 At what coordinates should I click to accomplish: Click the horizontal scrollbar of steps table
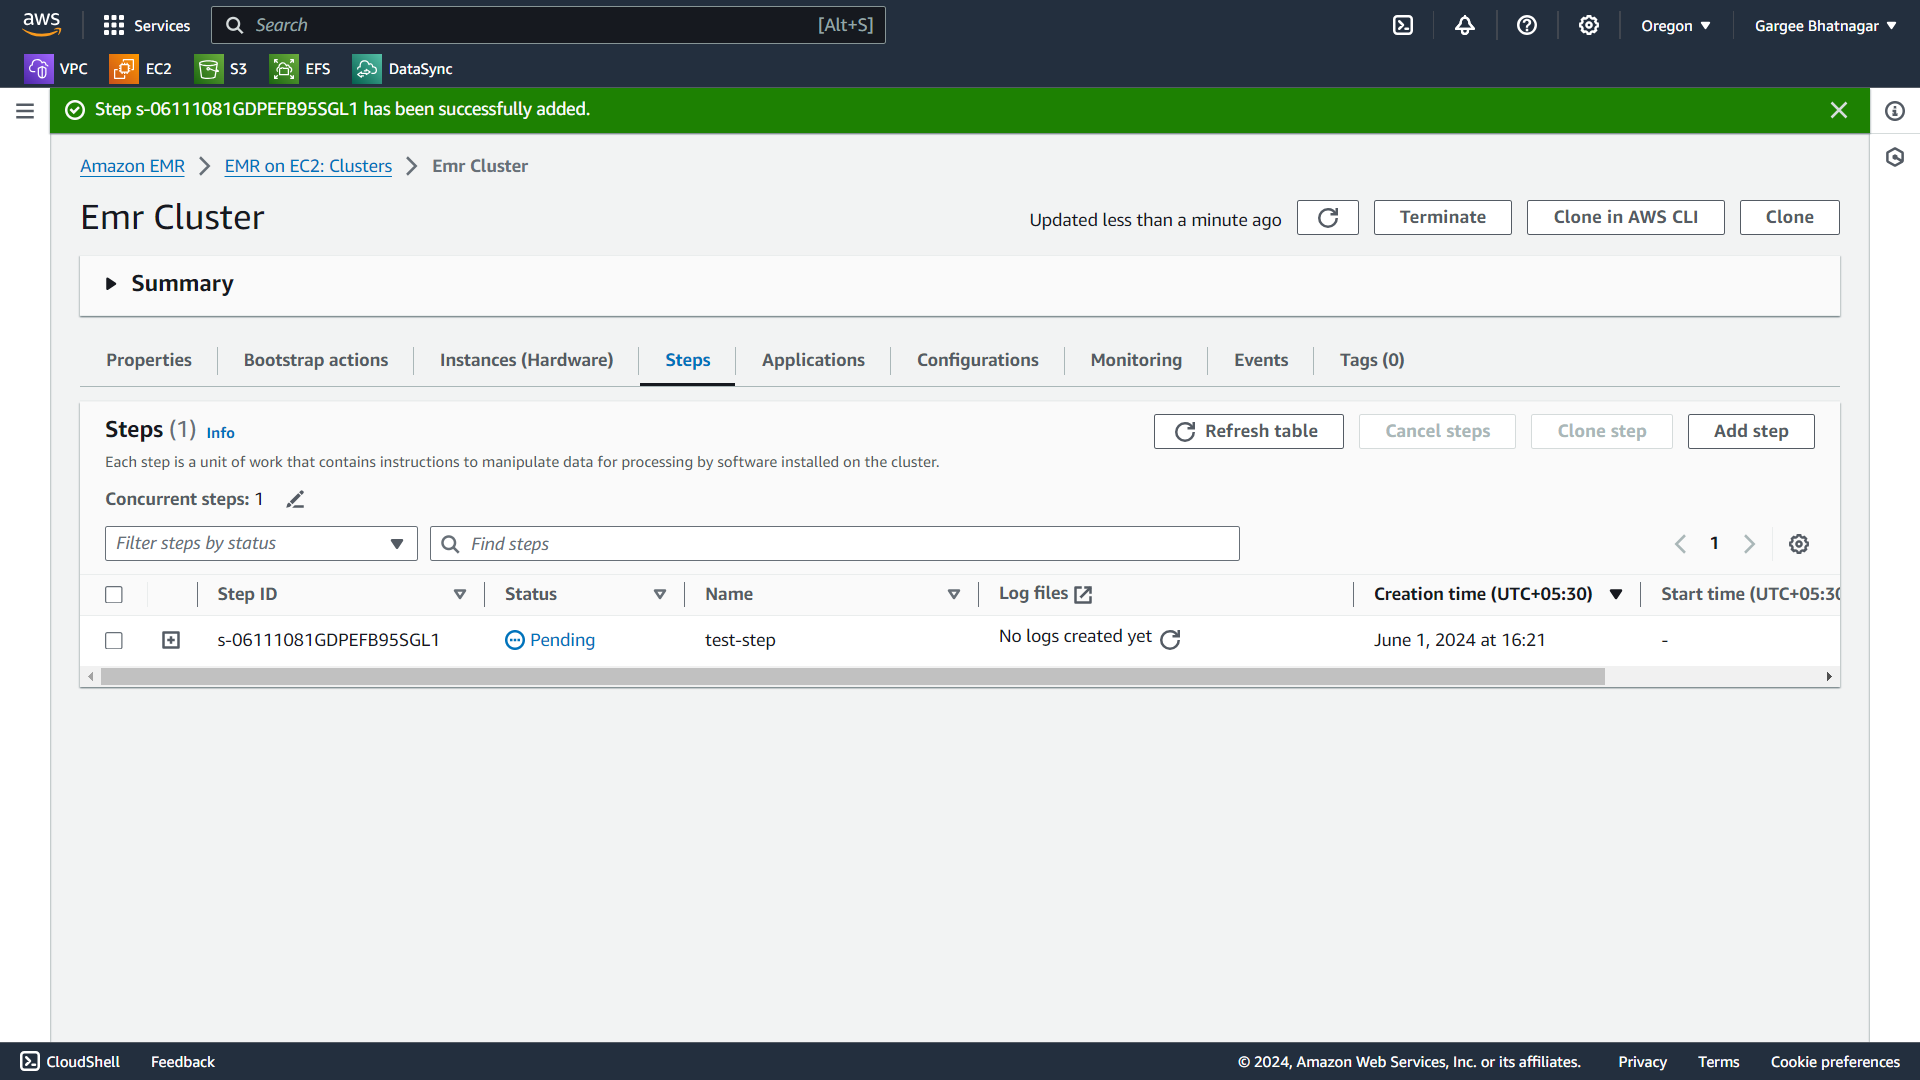coord(852,677)
